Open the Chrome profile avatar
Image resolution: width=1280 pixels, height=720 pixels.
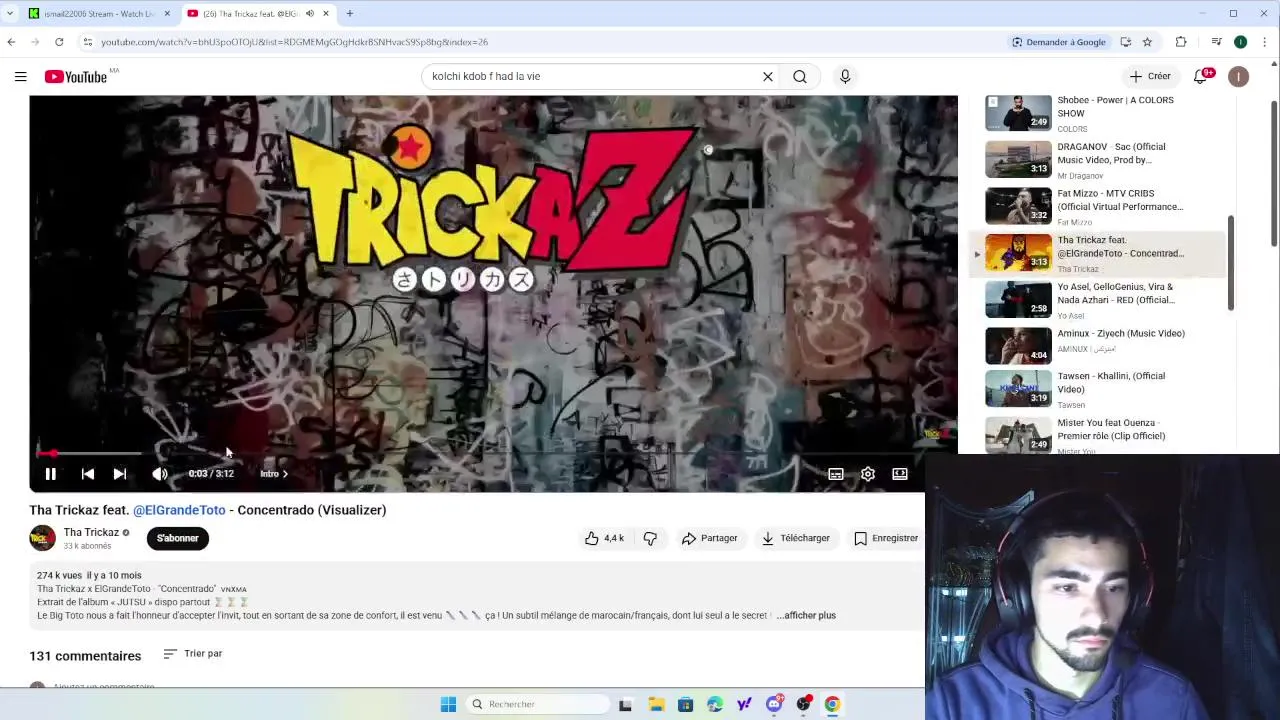(1241, 42)
